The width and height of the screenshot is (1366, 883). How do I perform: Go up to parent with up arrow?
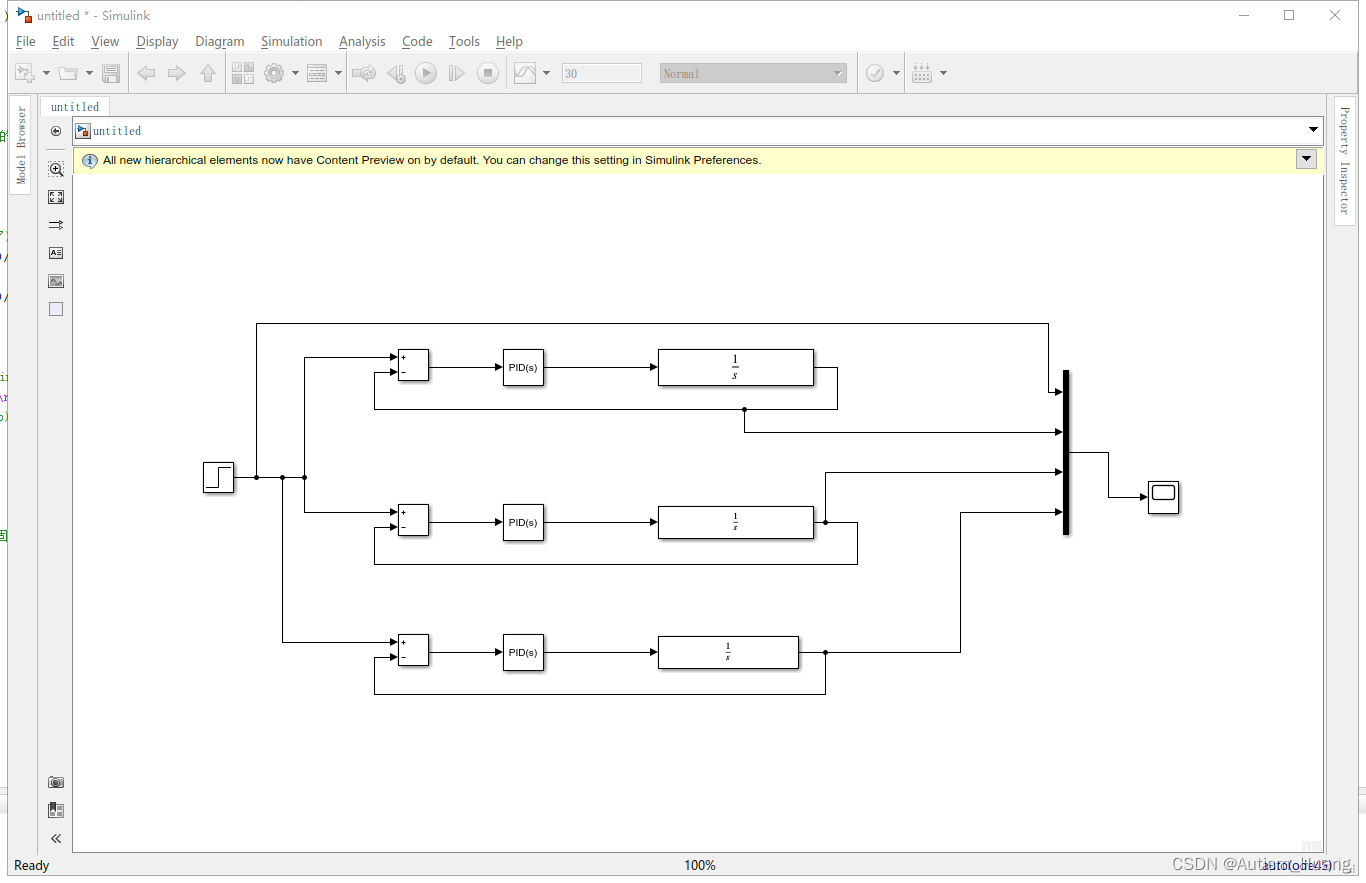208,73
